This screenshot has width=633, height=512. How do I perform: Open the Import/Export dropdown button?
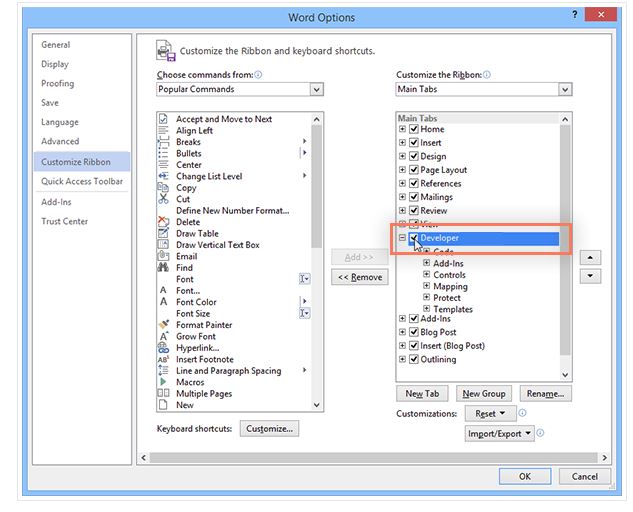(499, 433)
